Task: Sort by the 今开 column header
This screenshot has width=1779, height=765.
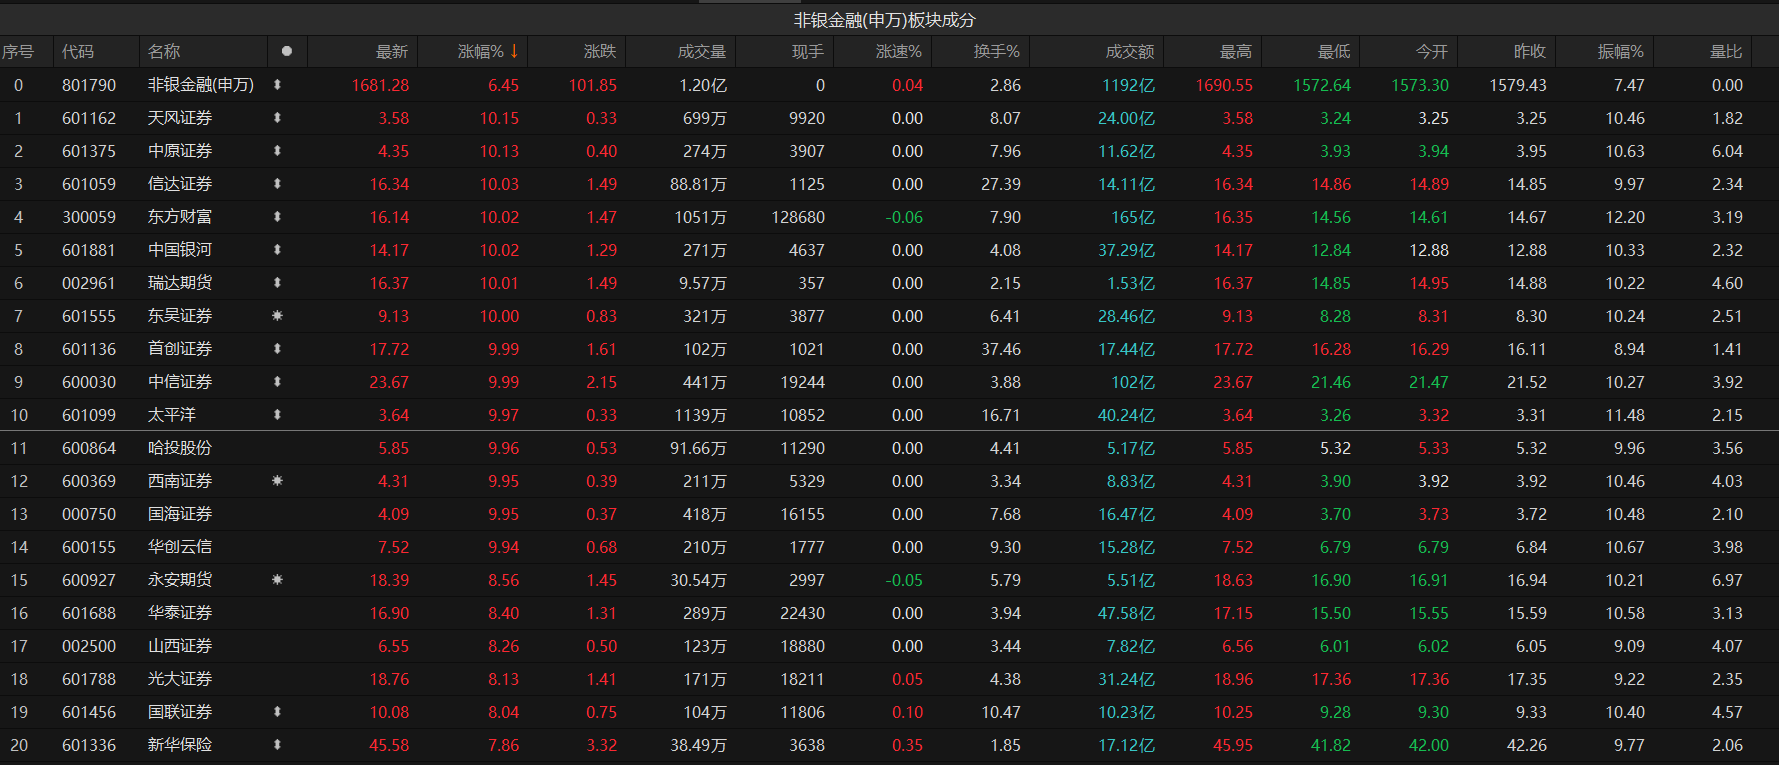Action: tap(1432, 51)
